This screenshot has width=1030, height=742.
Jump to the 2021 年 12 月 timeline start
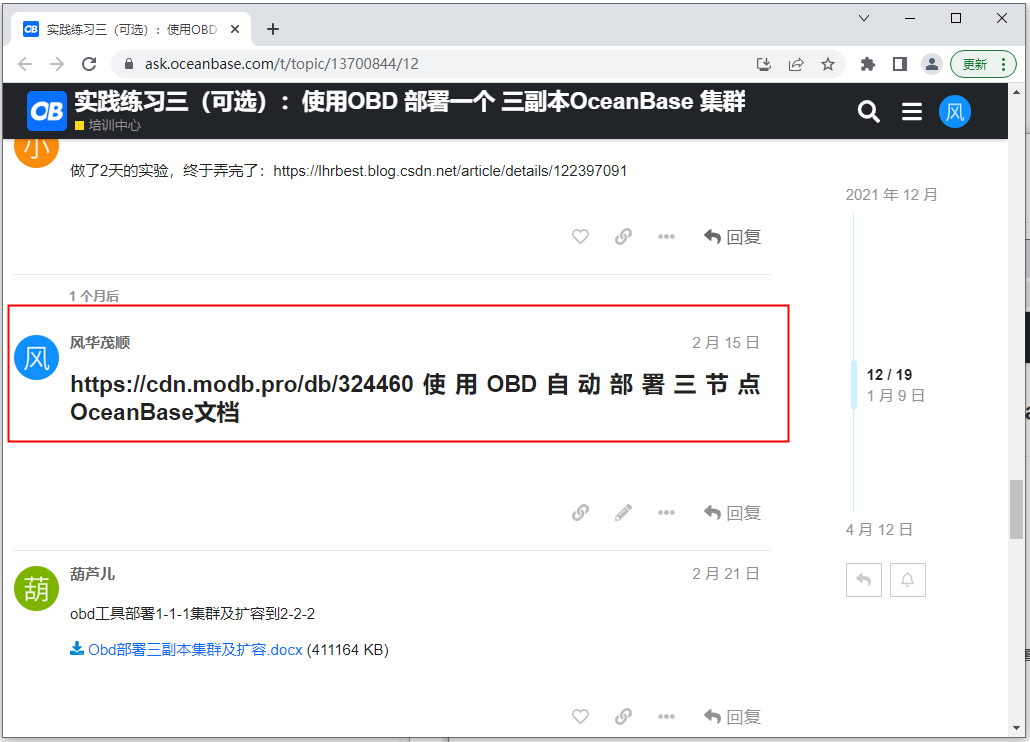(x=891, y=194)
